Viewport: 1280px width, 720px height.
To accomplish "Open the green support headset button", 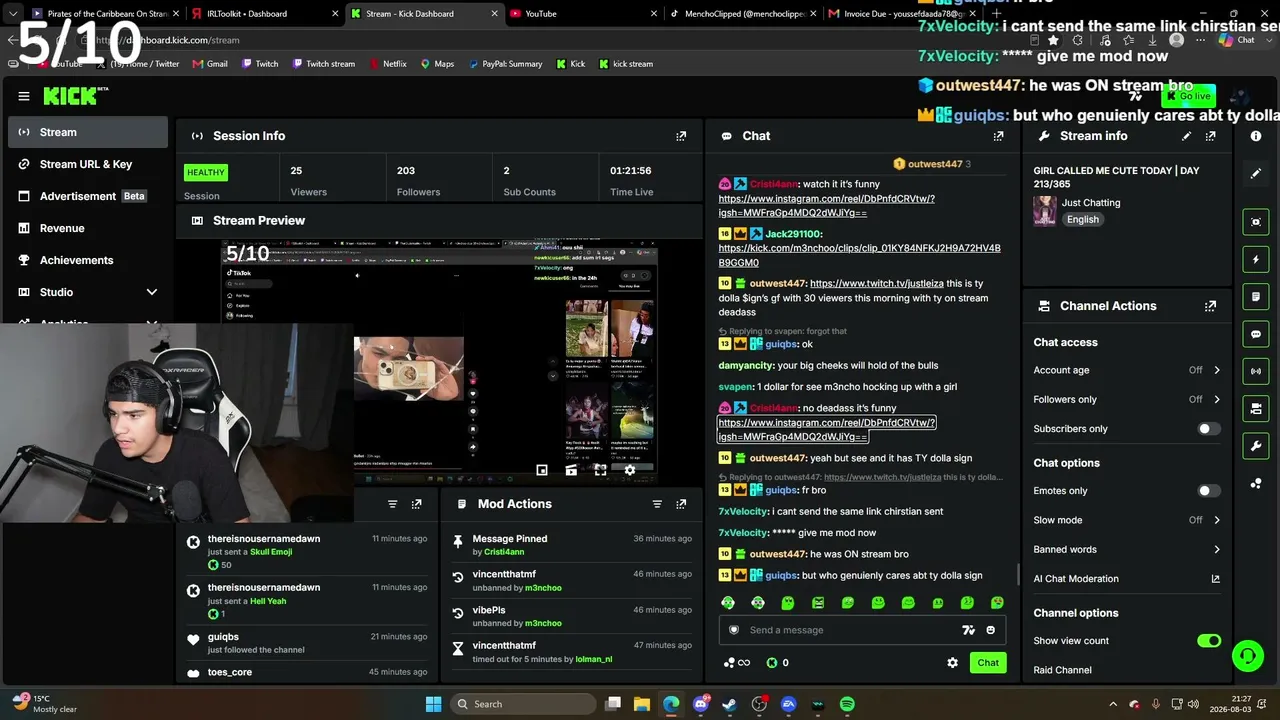I will 1247,656.
